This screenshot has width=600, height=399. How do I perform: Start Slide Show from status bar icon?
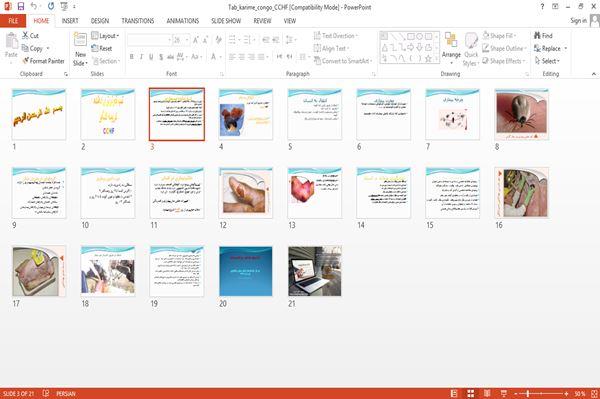pos(504,393)
